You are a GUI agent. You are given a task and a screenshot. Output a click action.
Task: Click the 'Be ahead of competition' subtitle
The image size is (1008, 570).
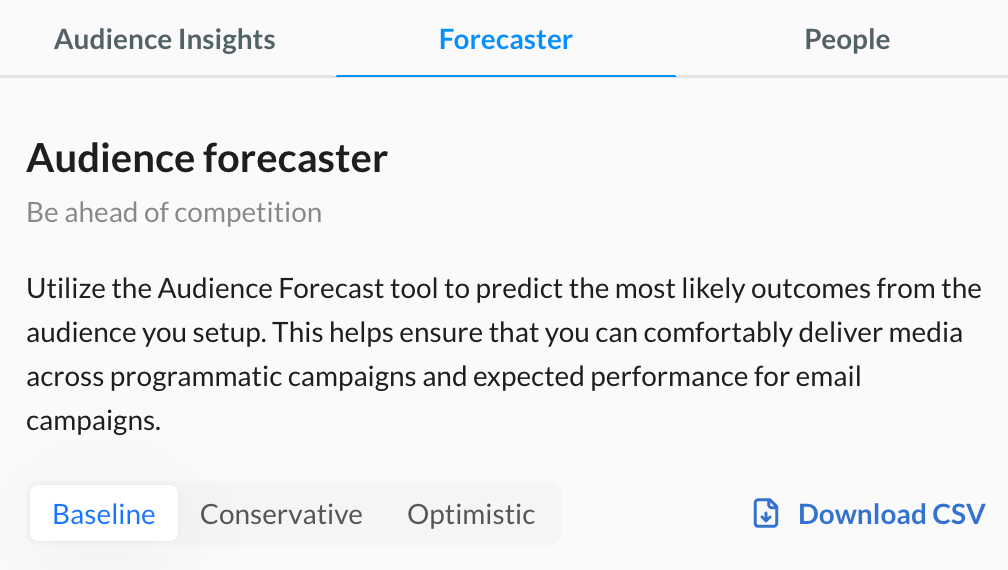click(x=174, y=213)
